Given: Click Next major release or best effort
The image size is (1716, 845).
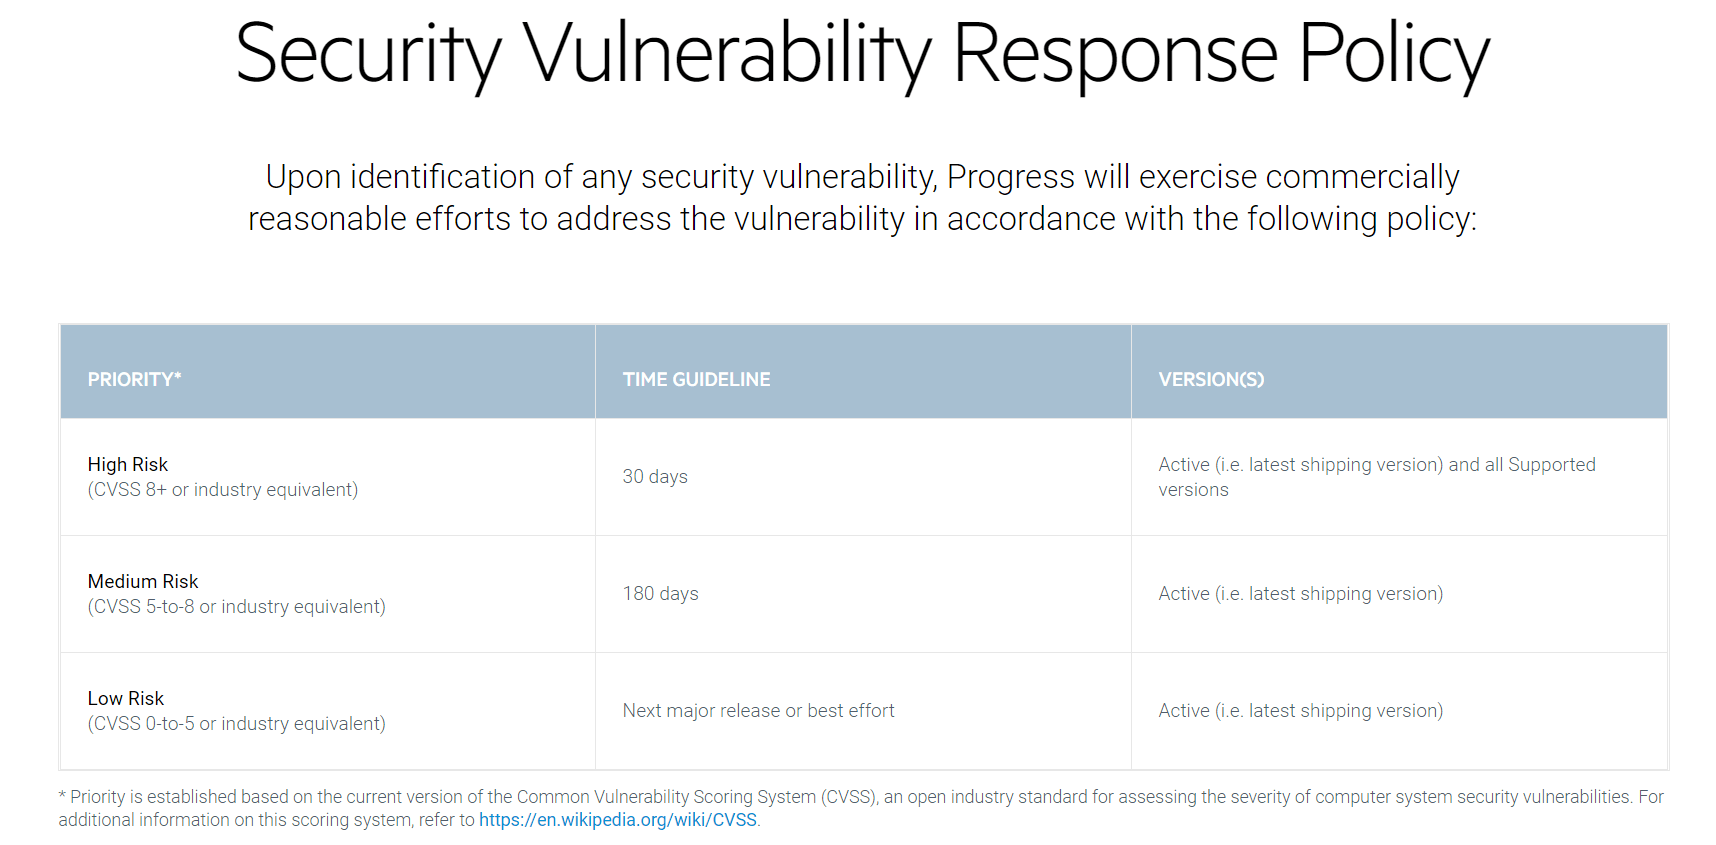Looking at the screenshot, I should pos(758,711).
